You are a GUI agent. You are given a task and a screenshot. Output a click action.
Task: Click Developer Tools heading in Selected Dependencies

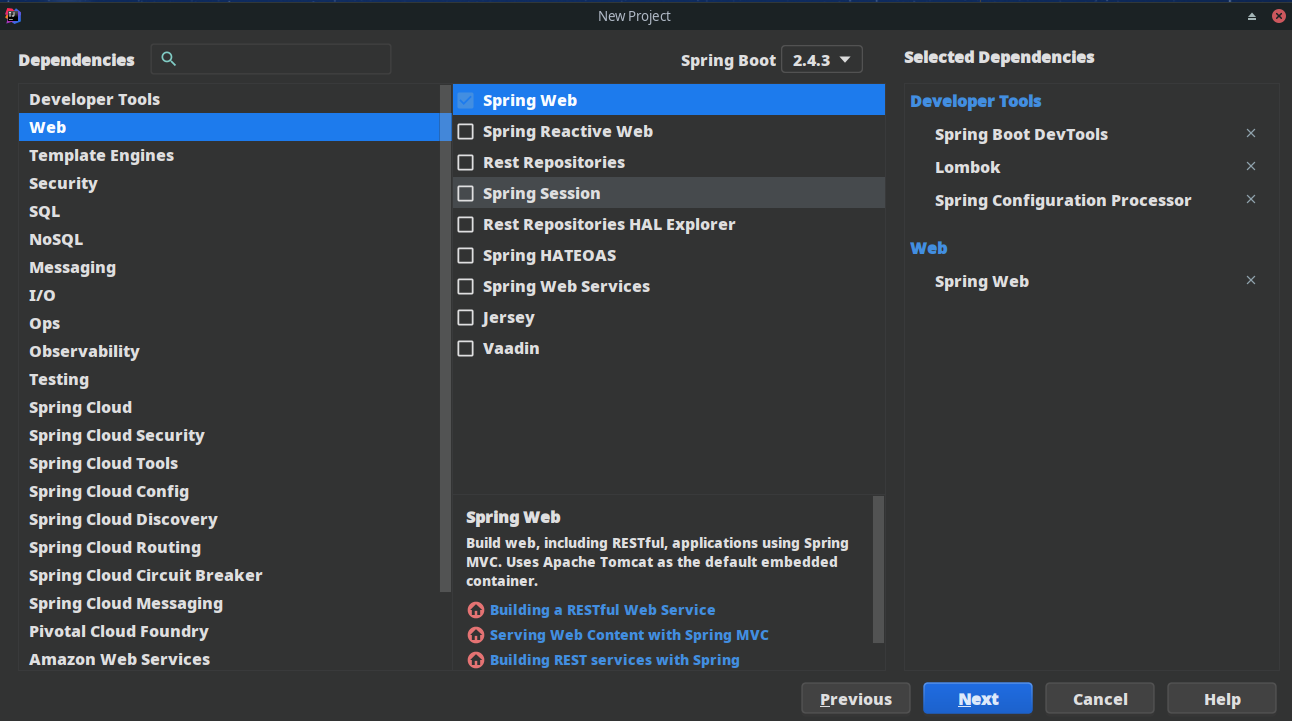(x=975, y=101)
